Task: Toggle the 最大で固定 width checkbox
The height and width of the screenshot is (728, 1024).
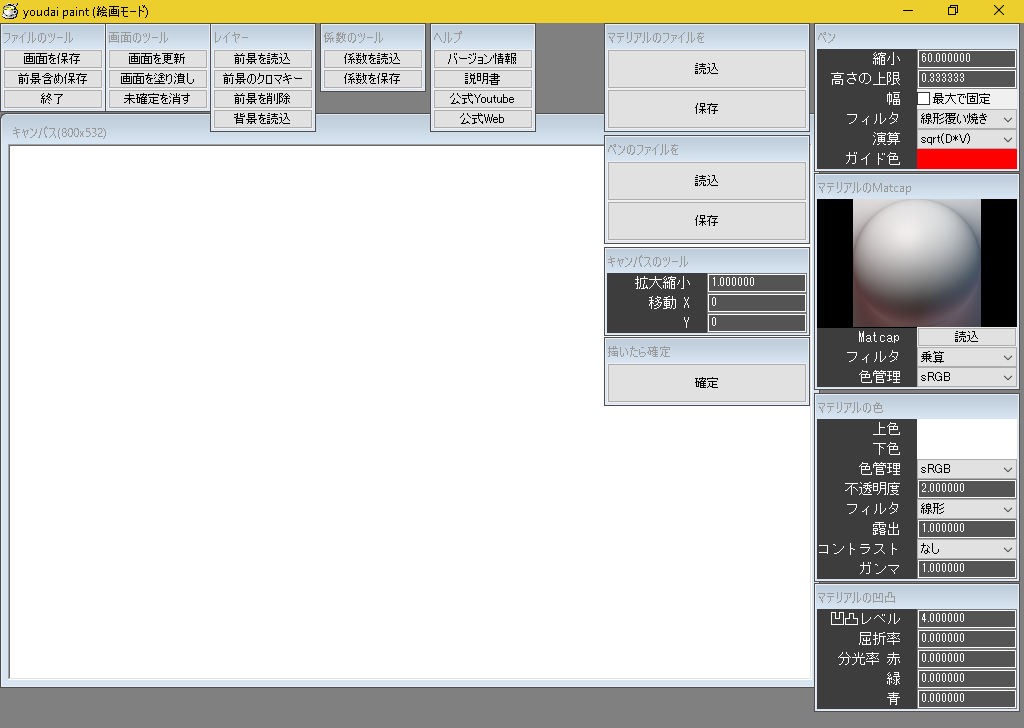Action: [x=924, y=99]
